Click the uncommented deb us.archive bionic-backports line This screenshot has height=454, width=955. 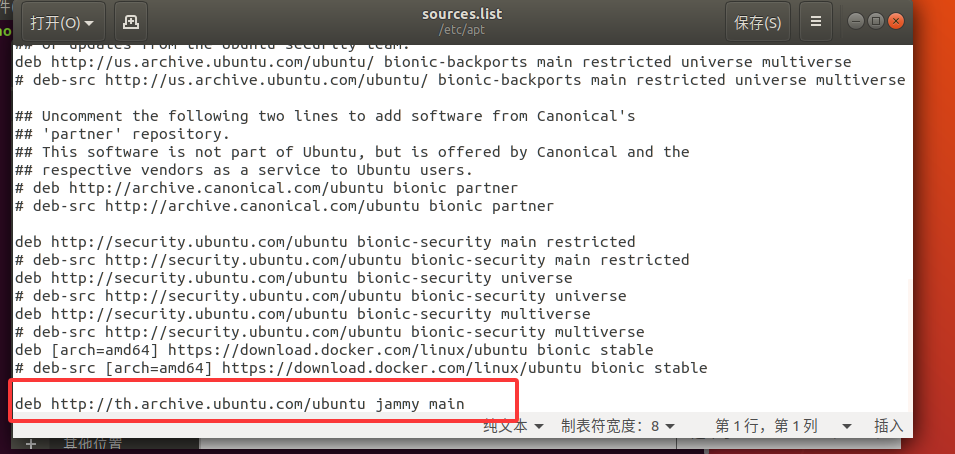(433, 62)
